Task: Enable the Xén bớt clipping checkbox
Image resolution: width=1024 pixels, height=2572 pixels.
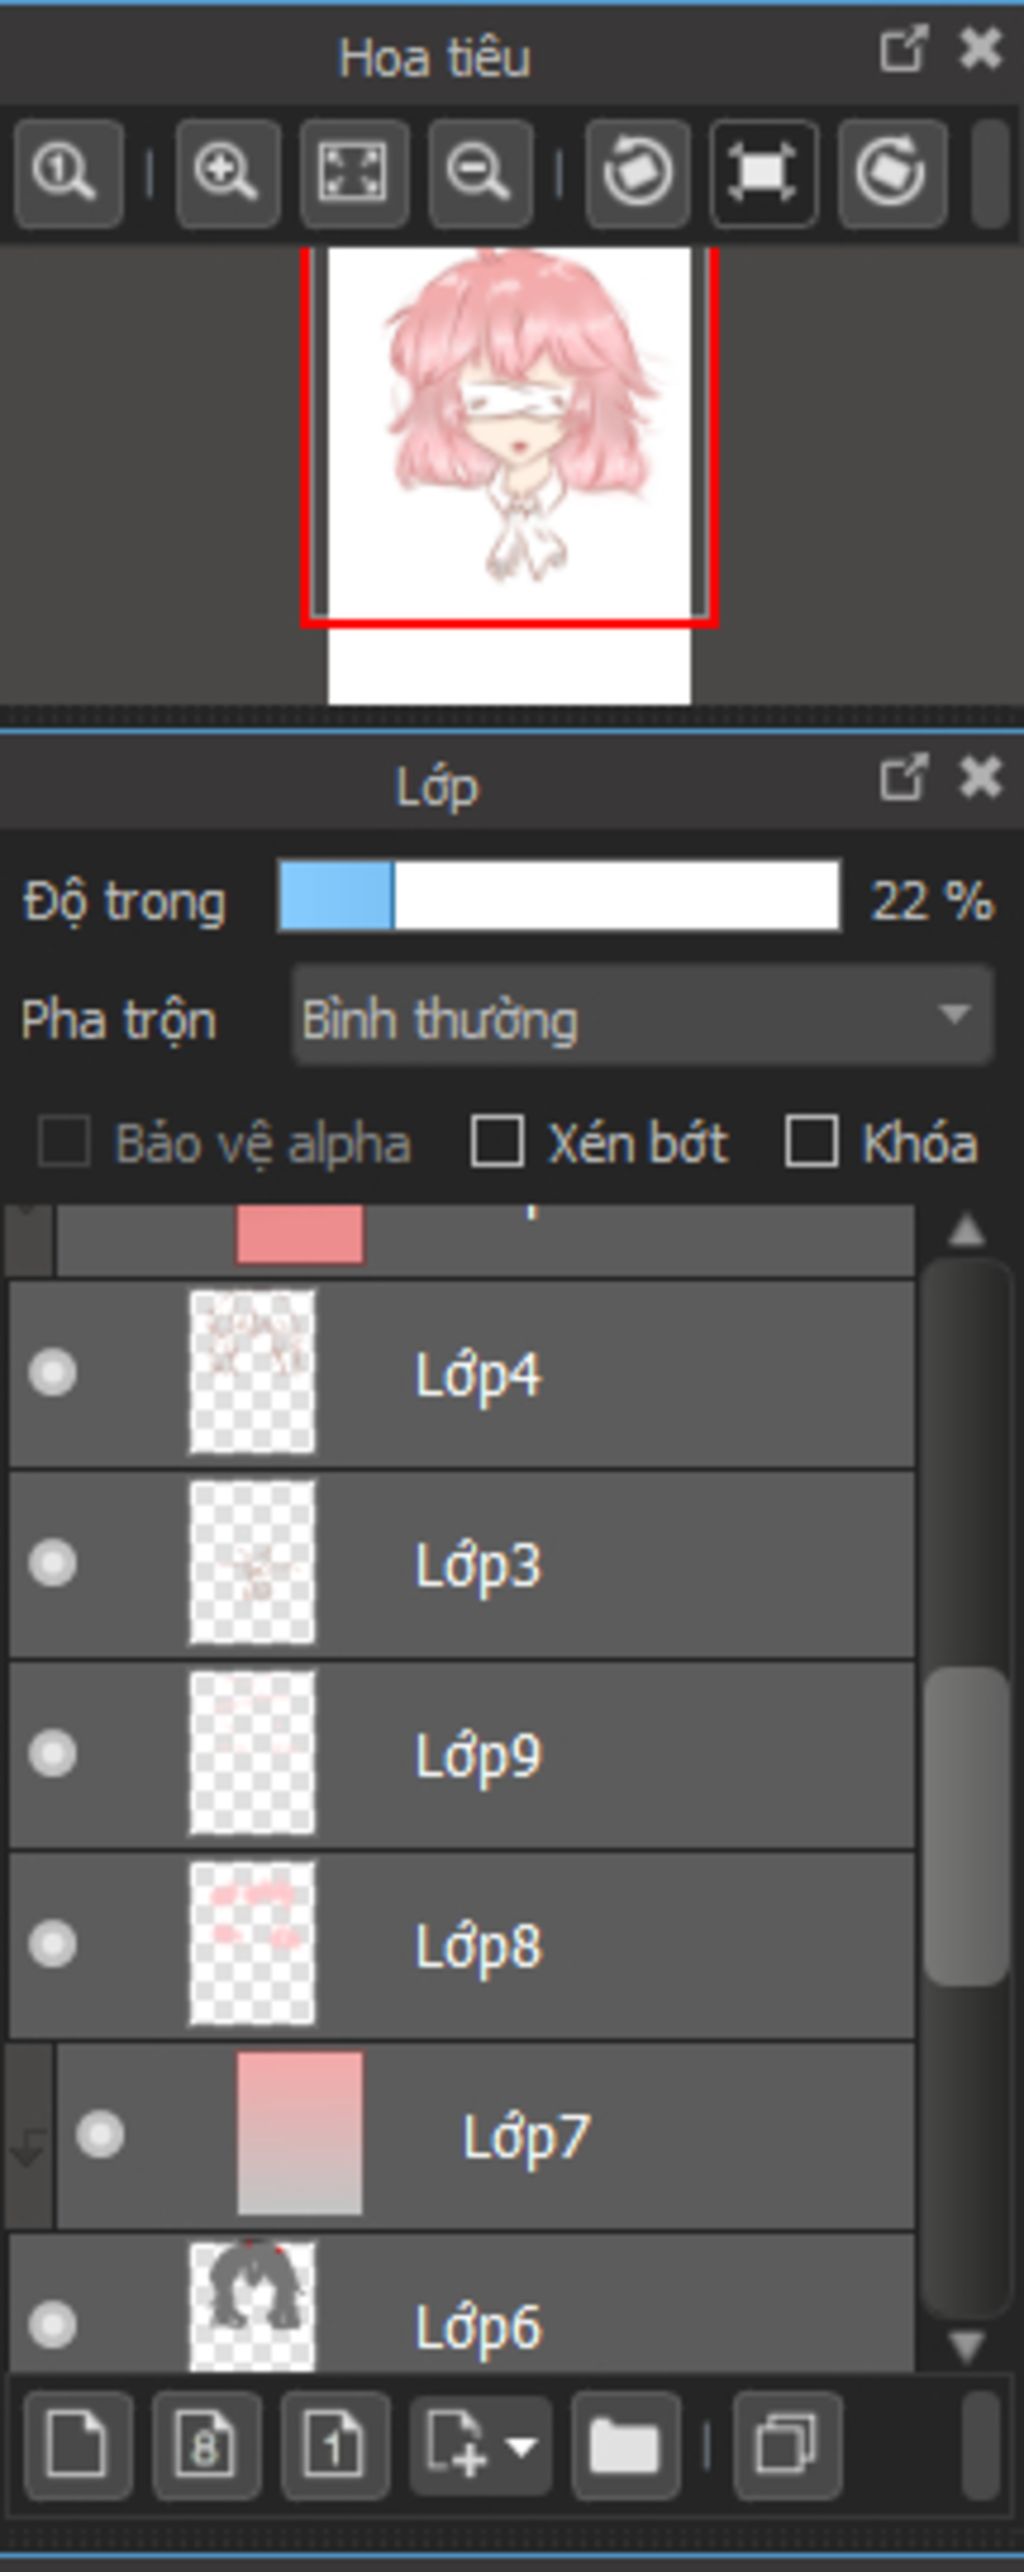Action: point(497,1141)
